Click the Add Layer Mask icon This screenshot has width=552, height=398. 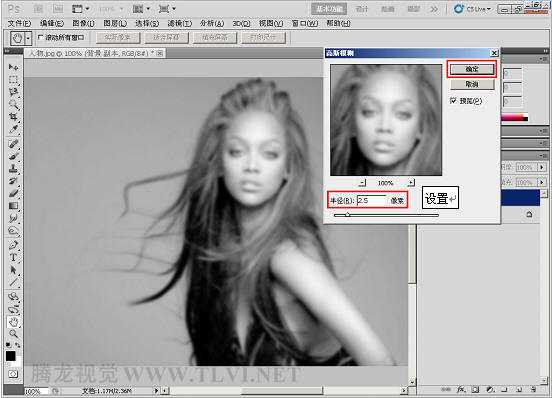pos(476,390)
